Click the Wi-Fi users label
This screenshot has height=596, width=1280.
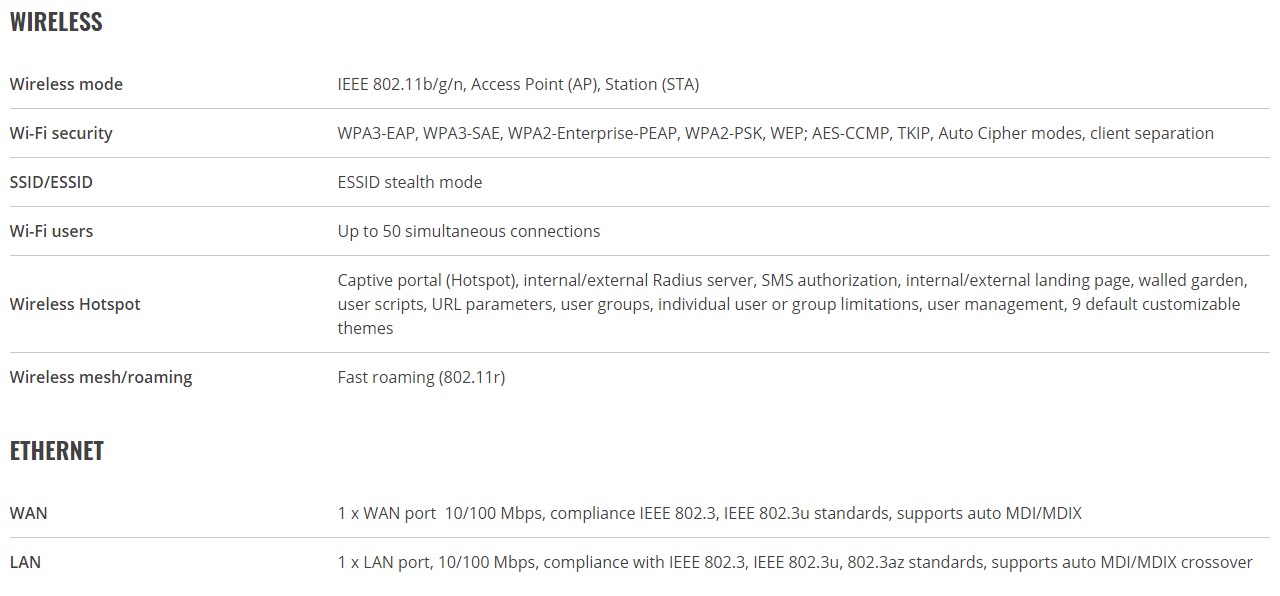(51, 231)
